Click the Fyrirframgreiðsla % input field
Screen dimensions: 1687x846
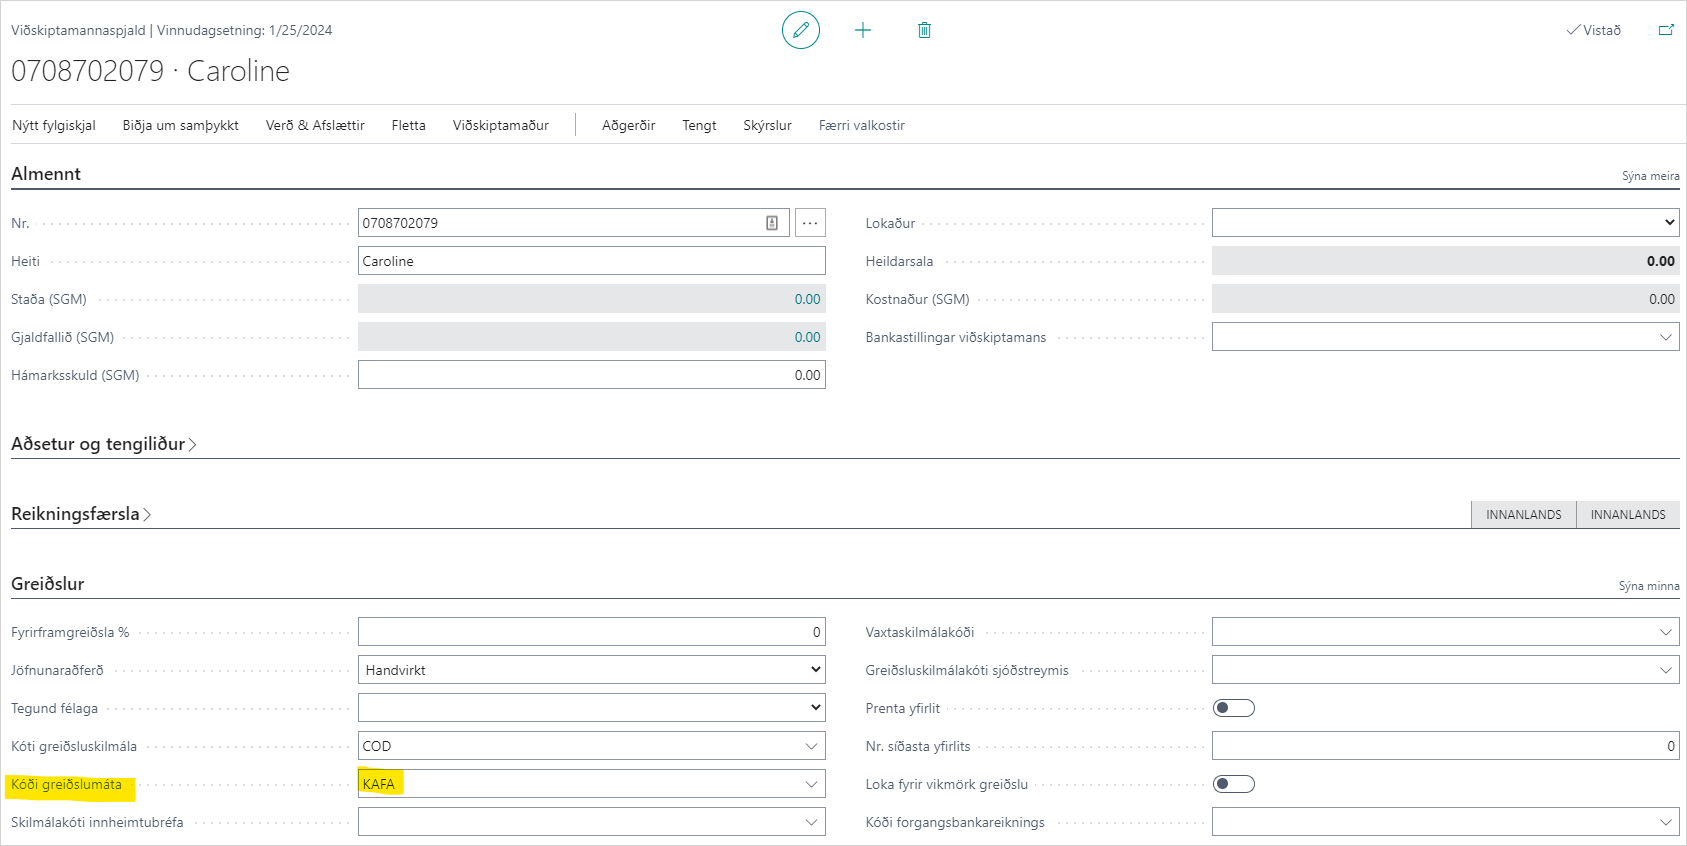pos(591,632)
